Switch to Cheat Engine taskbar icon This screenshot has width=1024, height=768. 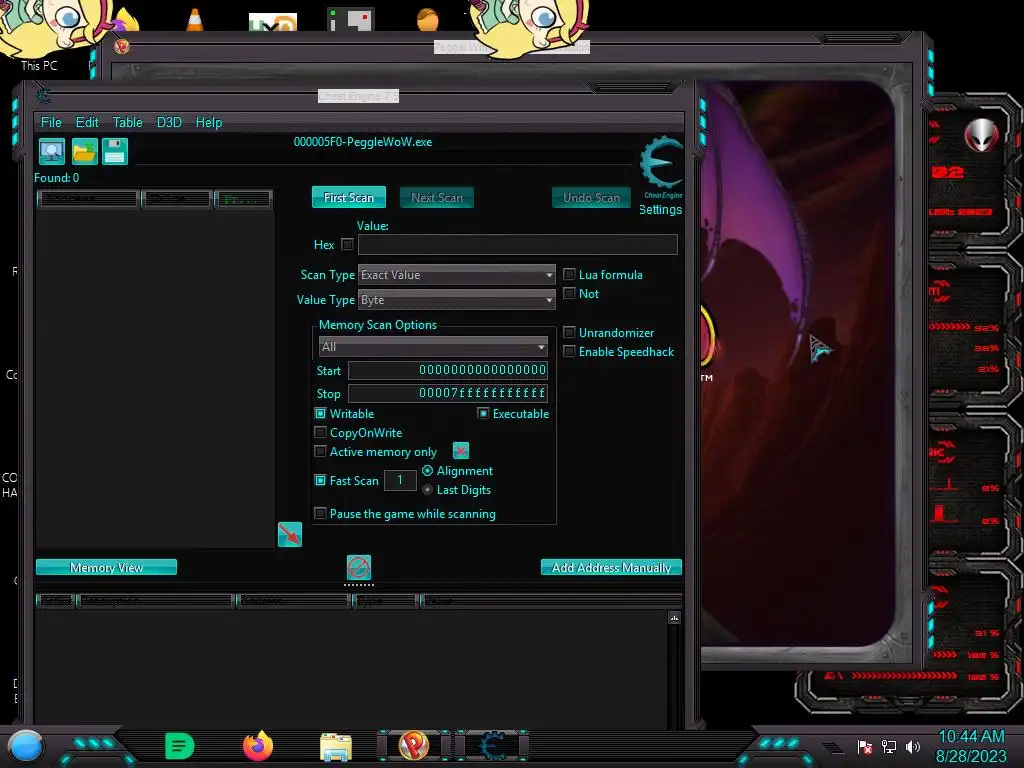tap(493, 746)
